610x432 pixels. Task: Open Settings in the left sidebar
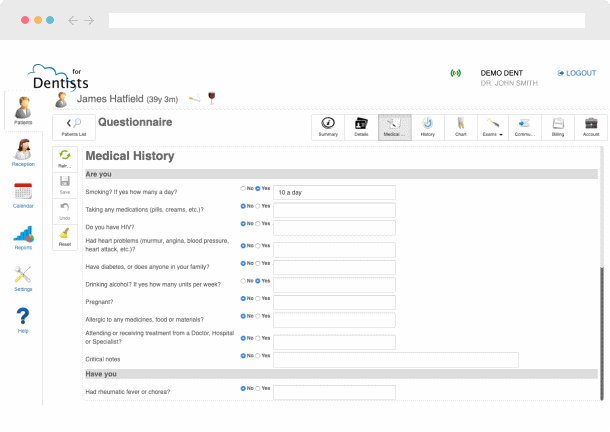click(22, 280)
